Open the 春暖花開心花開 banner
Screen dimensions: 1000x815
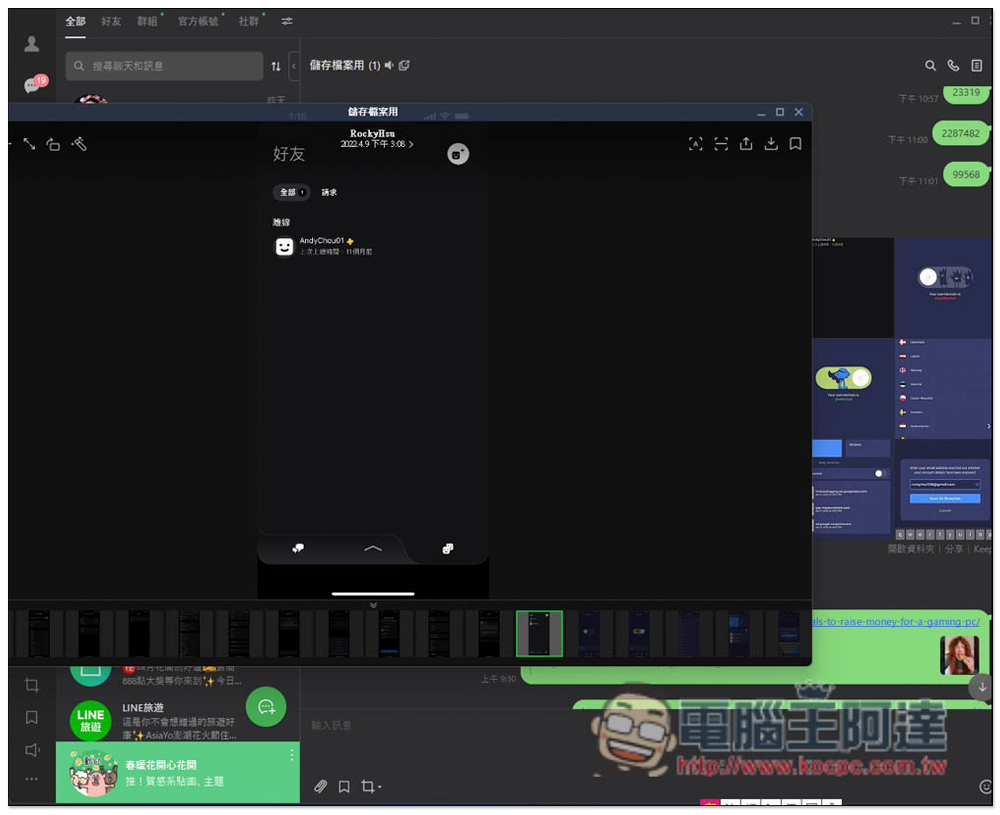(178, 772)
